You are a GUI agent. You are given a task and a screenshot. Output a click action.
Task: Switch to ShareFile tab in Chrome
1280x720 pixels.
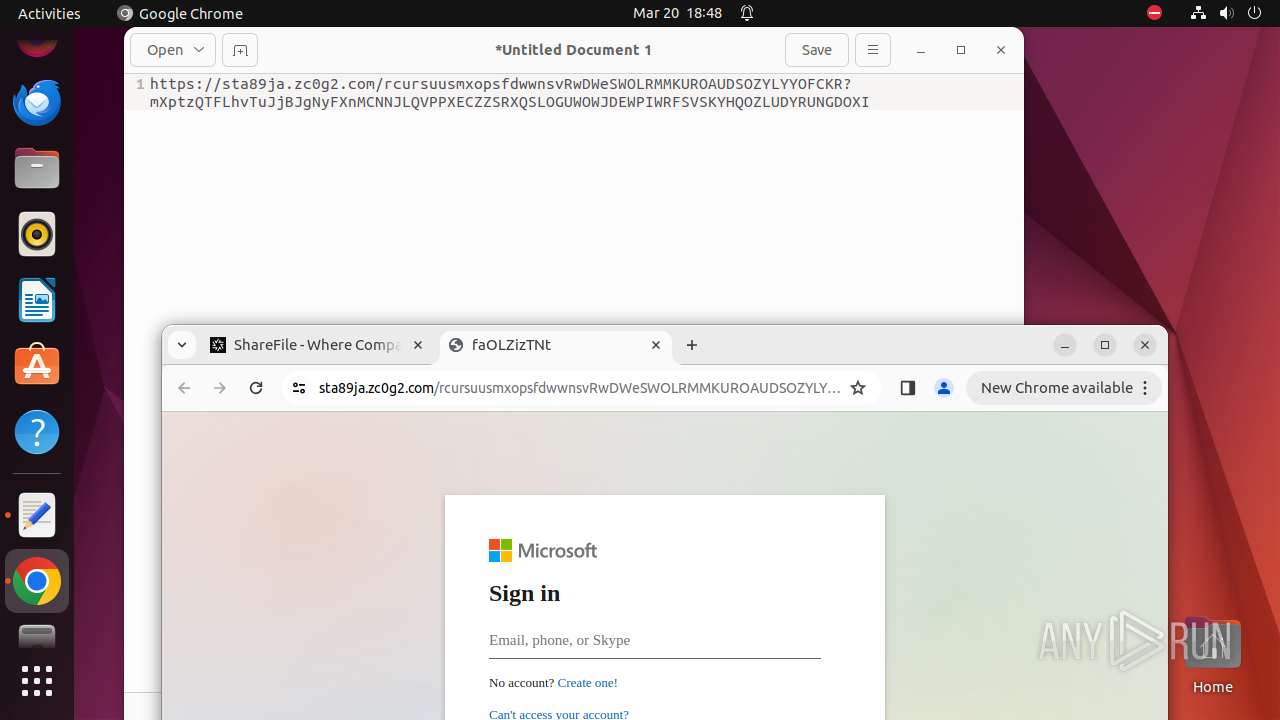click(316, 345)
